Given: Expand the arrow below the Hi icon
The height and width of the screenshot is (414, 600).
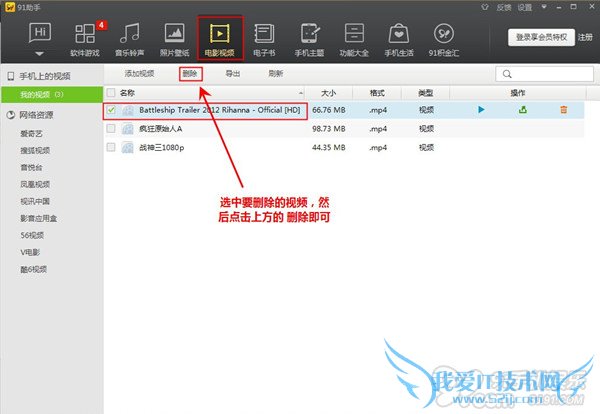Looking at the screenshot, I should (x=39, y=54).
